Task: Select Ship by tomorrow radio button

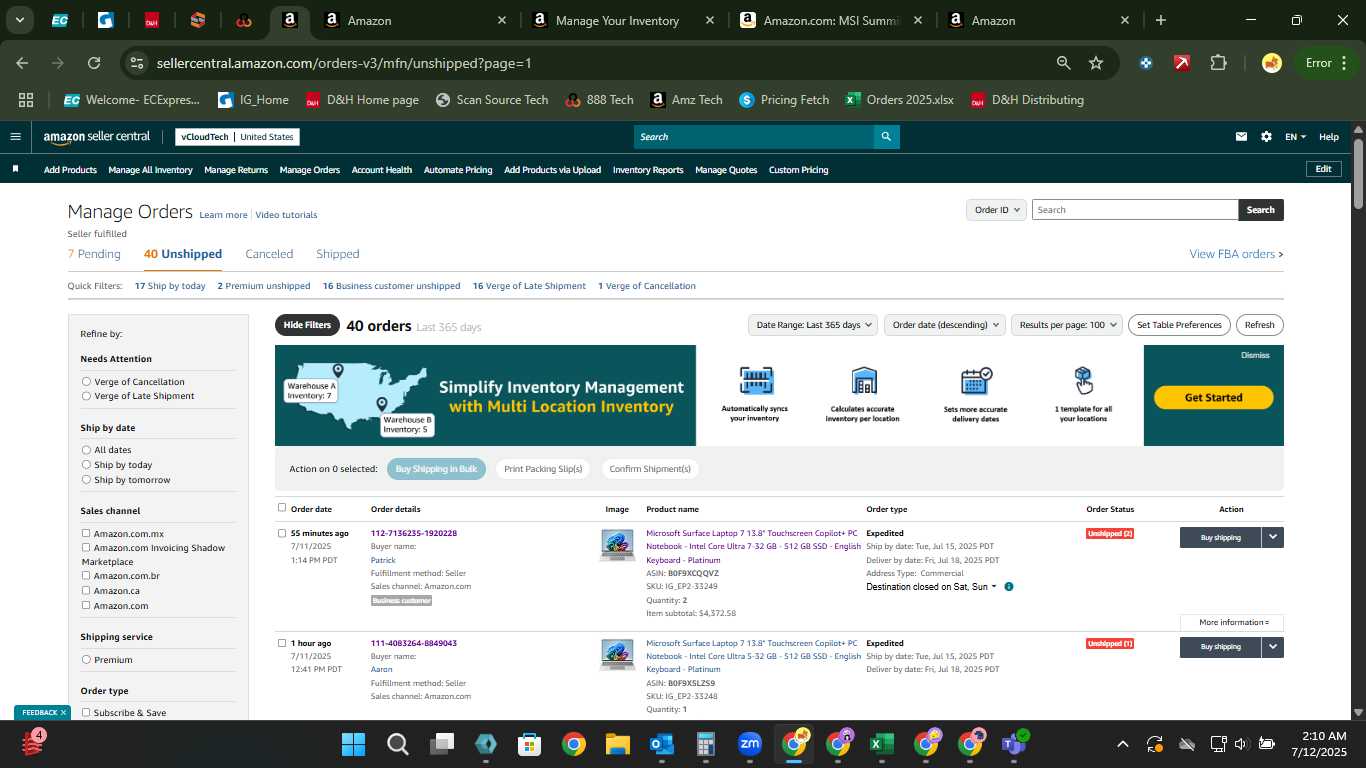Action: tap(87, 480)
